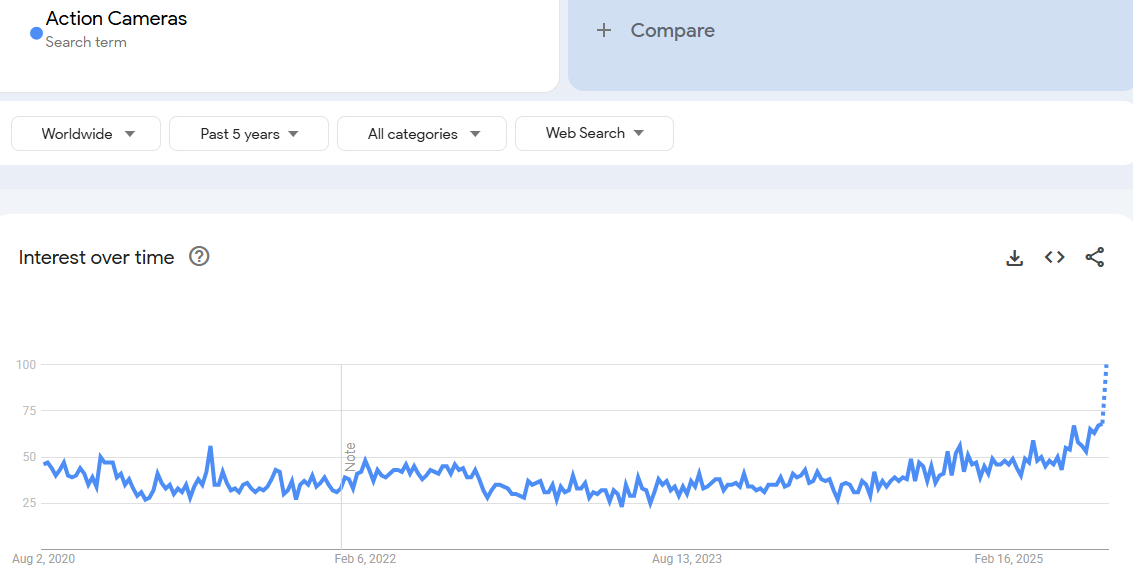Click the dotted forecast line at chart end

(x=1105, y=390)
